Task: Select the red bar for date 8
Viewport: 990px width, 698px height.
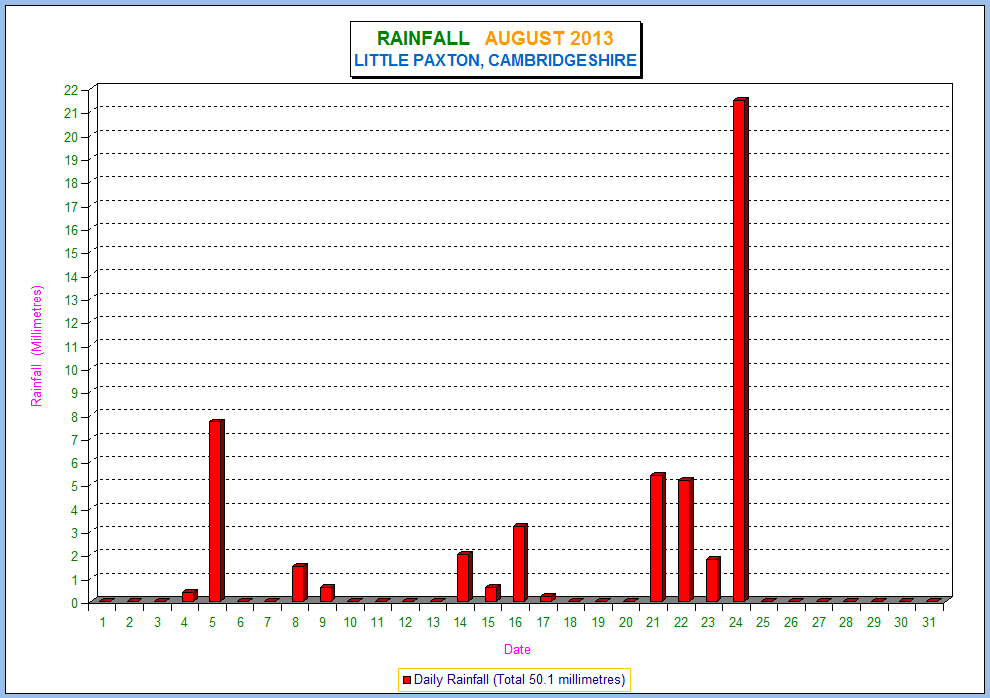Action: click(x=299, y=583)
